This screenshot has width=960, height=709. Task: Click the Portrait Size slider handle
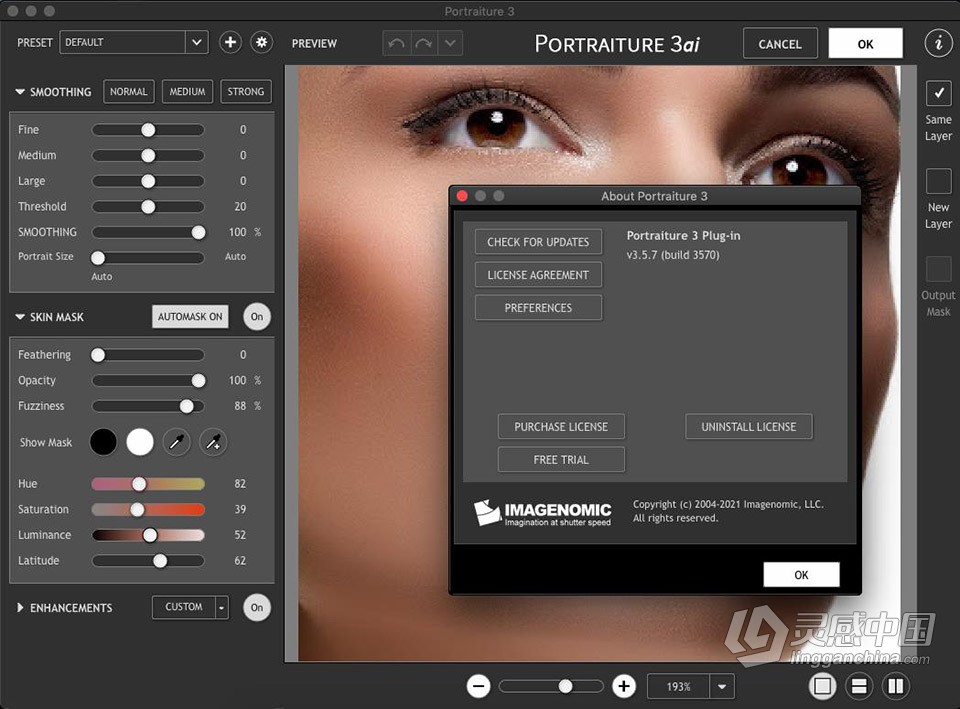pos(98,258)
